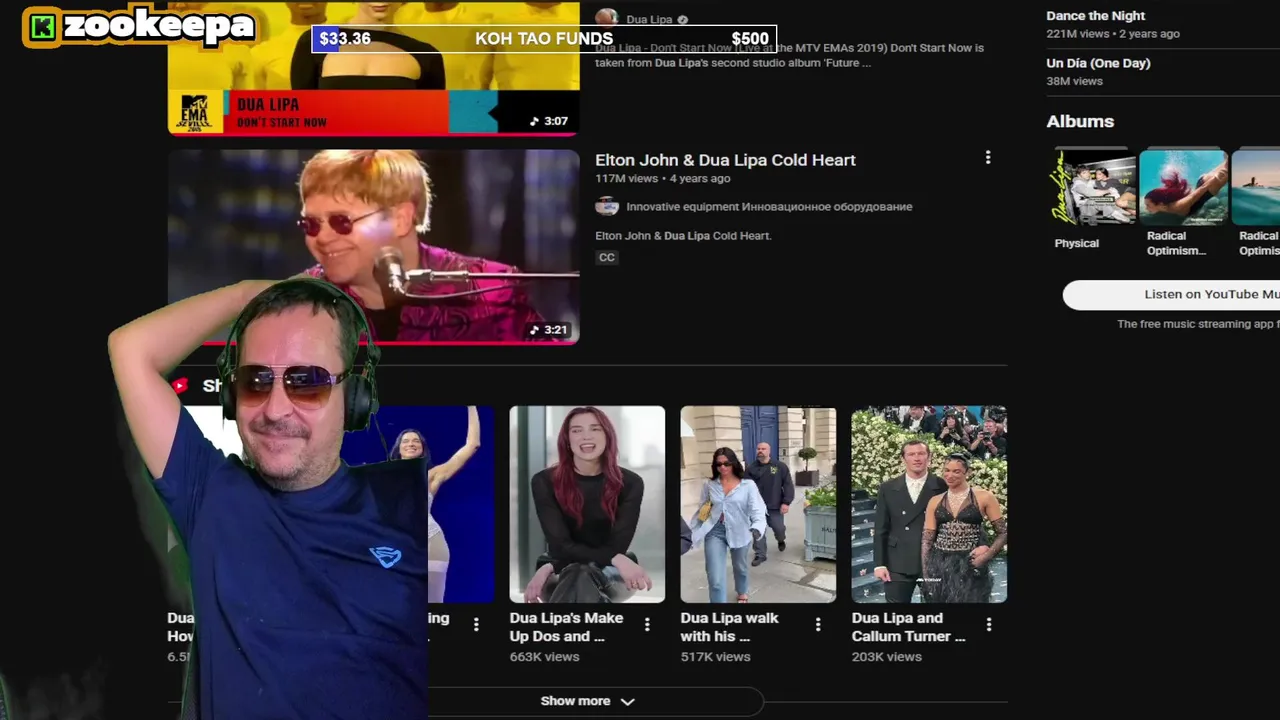Click Dua Lipa and Callum Turner short title

(x=908, y=627)
